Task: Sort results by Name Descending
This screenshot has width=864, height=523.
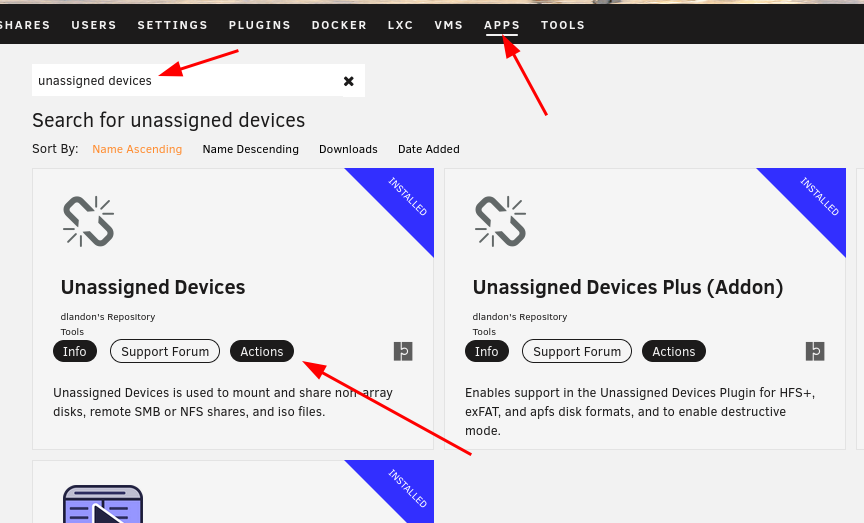Action: tap(250, 149)
